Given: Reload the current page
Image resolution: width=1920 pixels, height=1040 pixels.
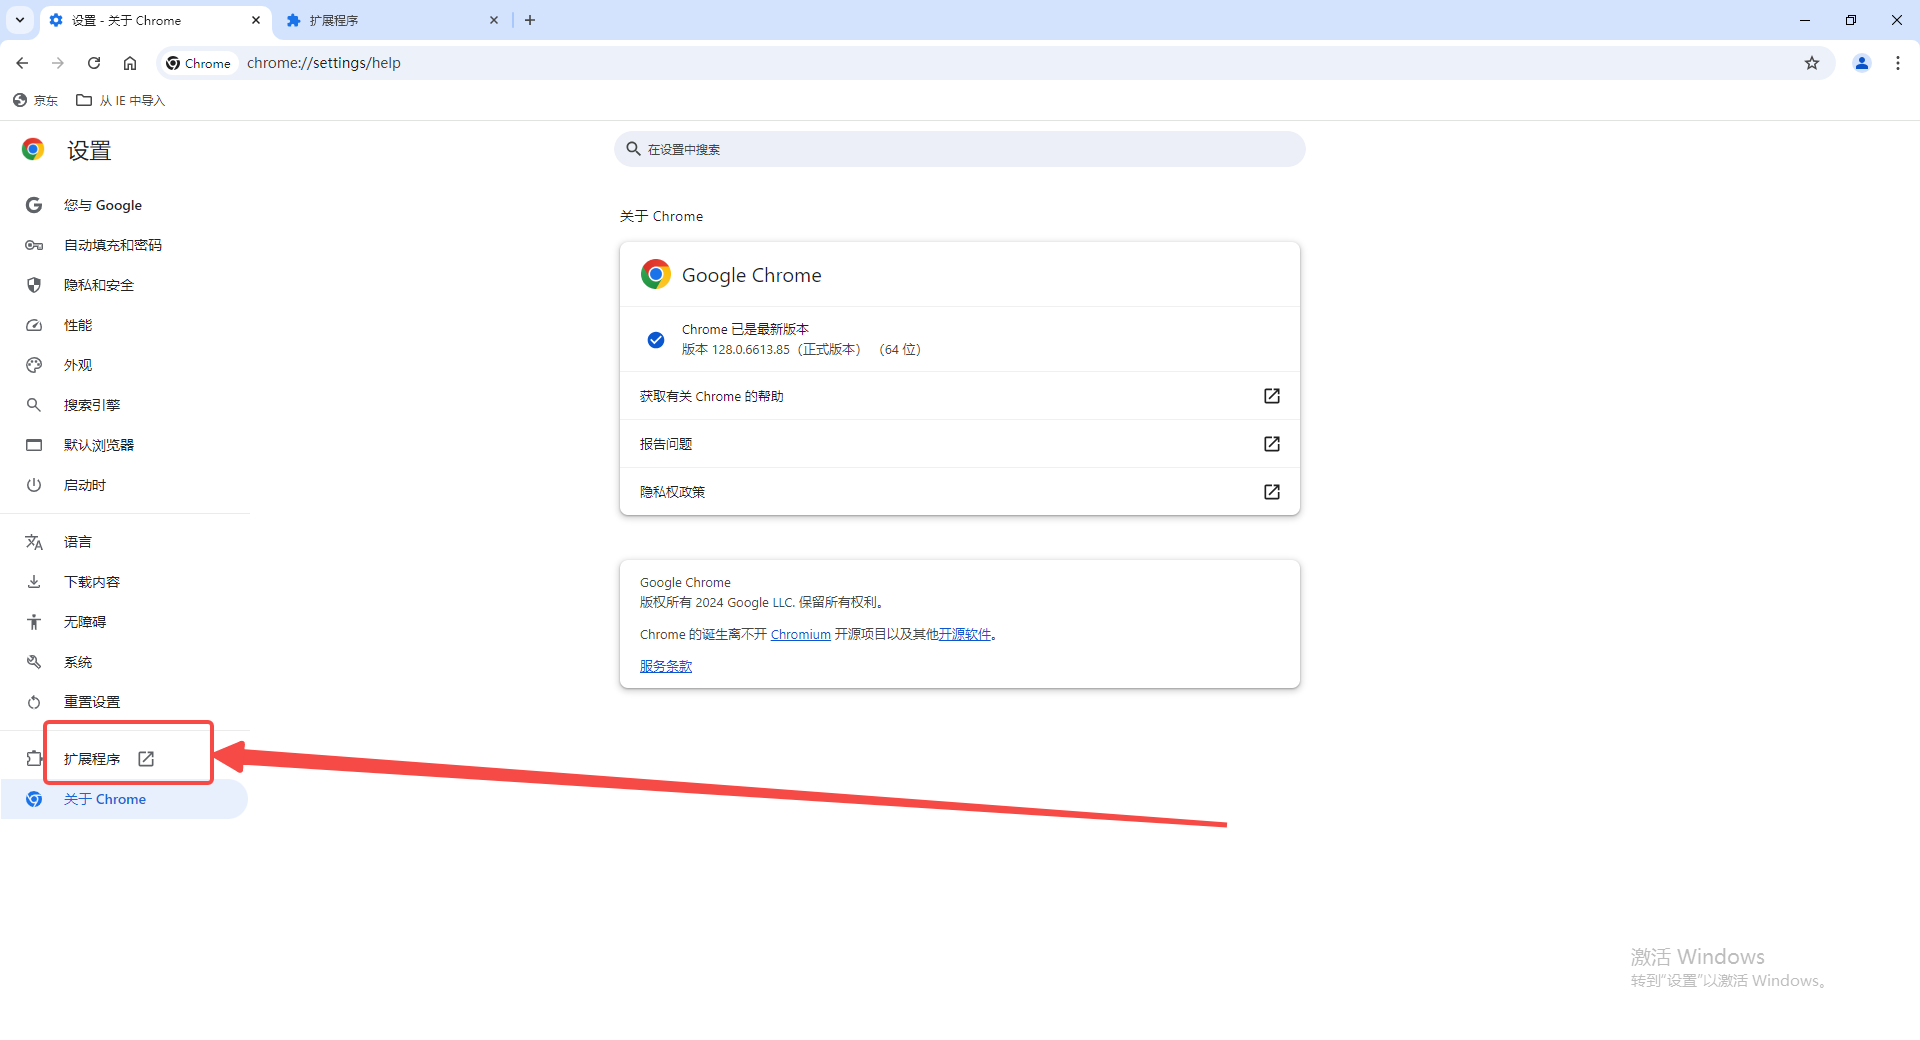Looking at the screenshot, I should 94,63.
